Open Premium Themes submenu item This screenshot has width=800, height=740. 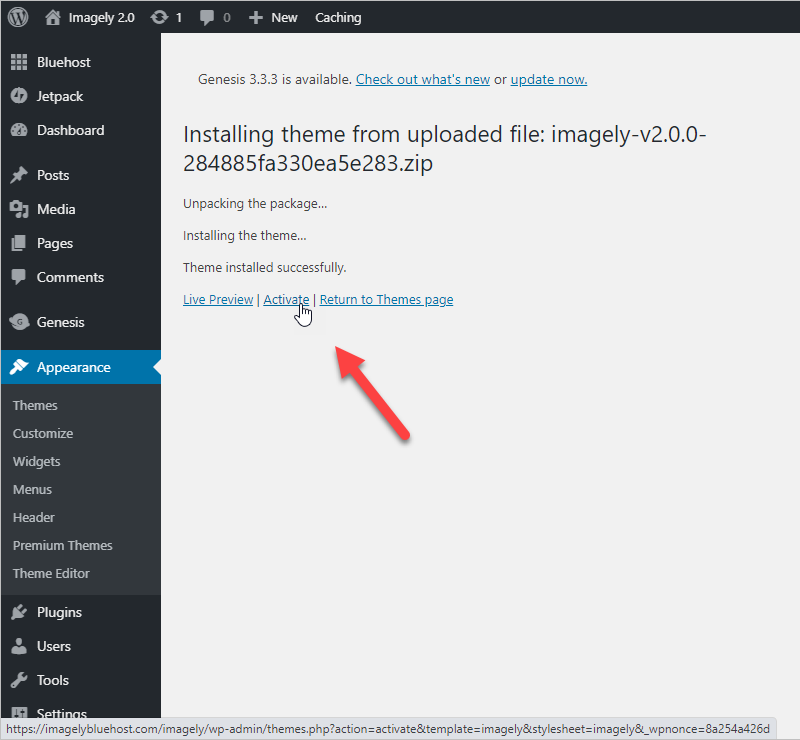coord(63,546)
